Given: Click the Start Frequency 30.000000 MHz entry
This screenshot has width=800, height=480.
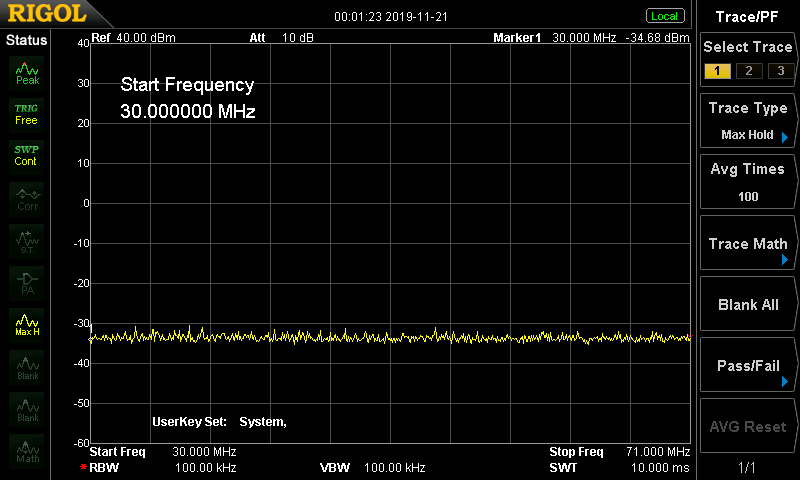Looking at the screenshot, I should pos(188,99).
